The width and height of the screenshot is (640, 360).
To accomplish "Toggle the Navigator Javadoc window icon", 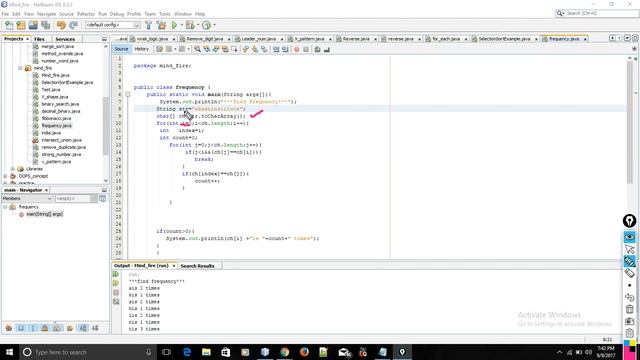I will click(102, 199).
